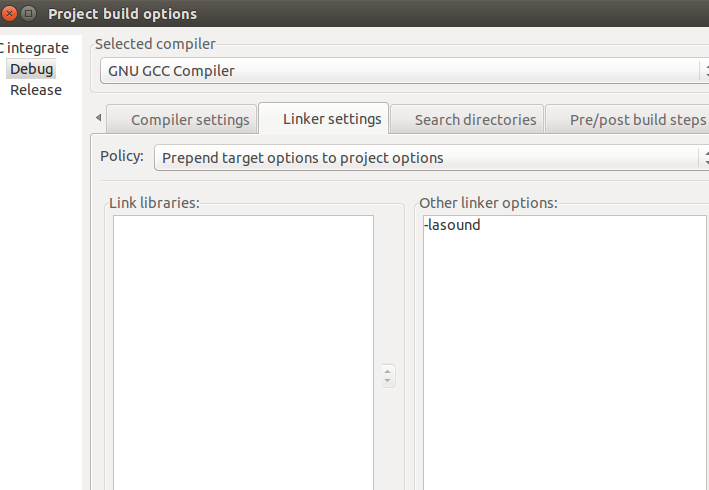Image resolution: width=709 pixels, height=490 pixels.
Task: Click inside the Link libraries list box
Action: tap(243, 353)
